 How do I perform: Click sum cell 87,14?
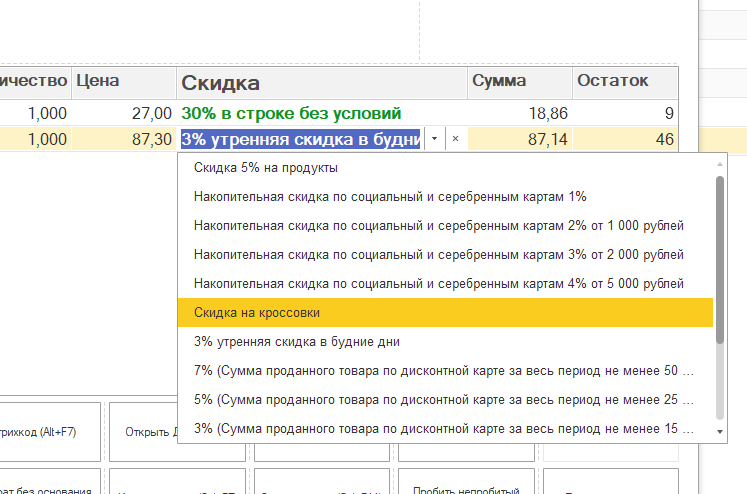pos(520,139)
